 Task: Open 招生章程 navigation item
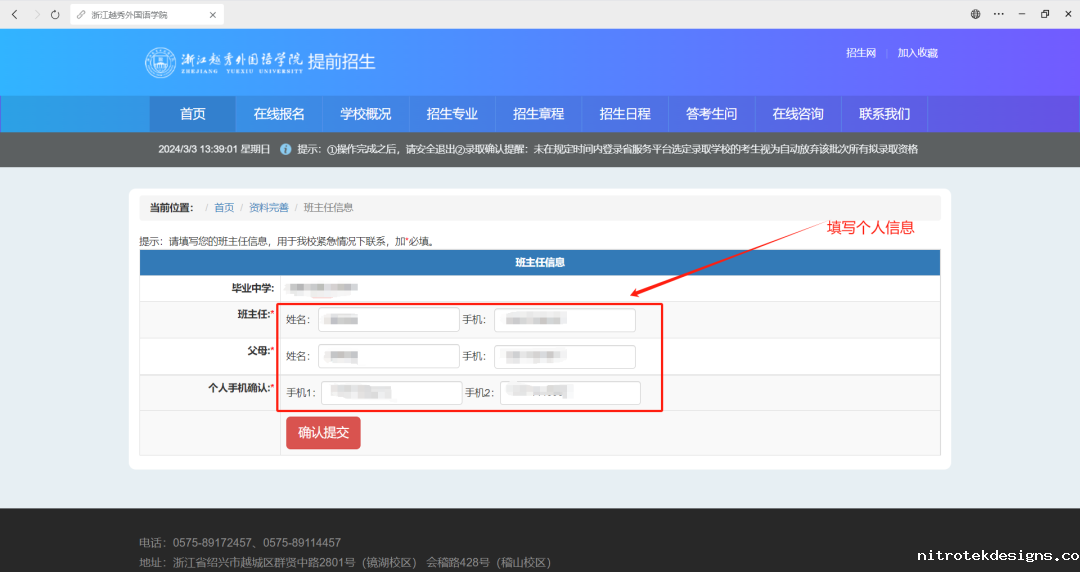point(539,114)
